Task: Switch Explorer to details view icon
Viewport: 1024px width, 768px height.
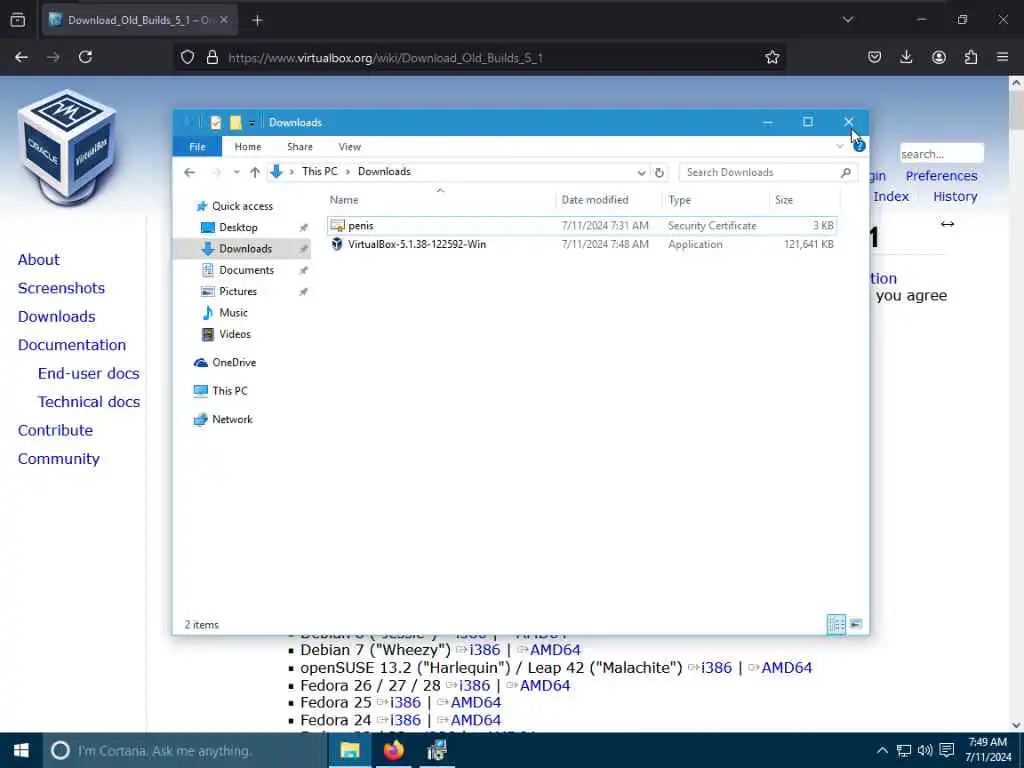Action: tap(836, 624)
